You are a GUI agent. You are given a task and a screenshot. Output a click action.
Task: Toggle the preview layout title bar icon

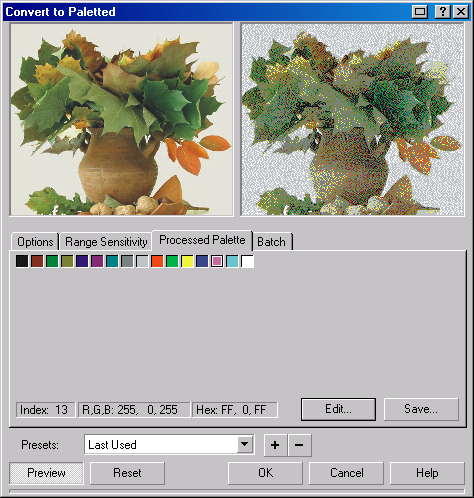(420, 12)
